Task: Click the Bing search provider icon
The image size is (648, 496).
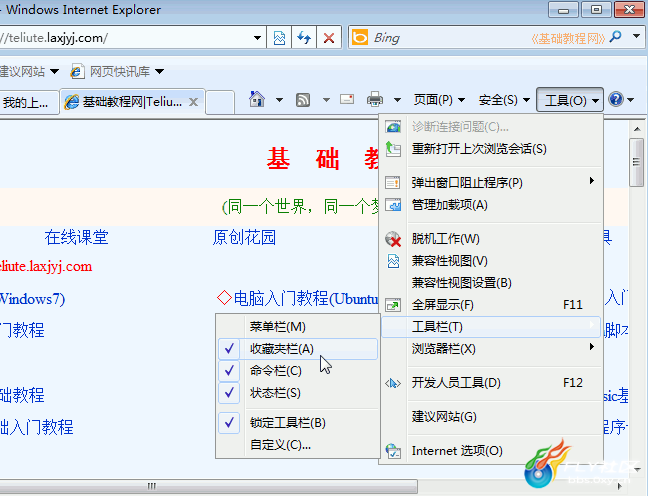Action: [360, 38]
